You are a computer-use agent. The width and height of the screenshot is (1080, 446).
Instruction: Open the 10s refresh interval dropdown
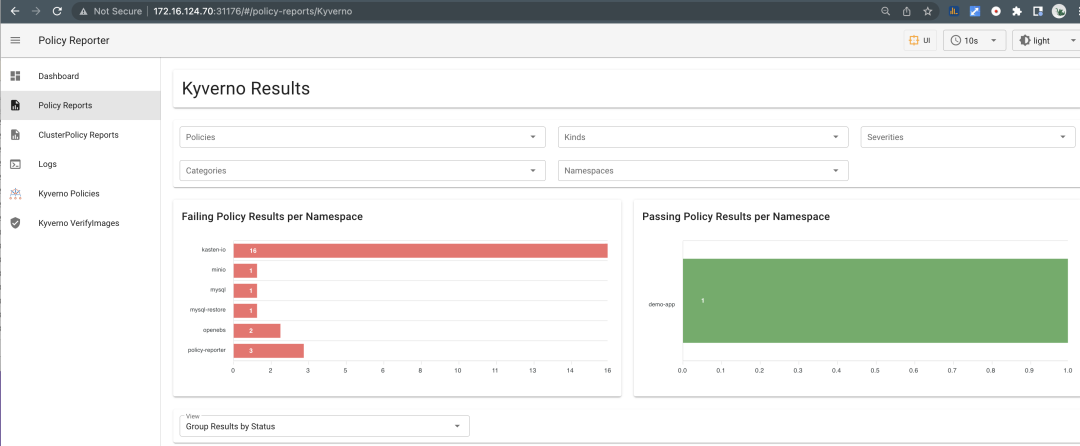(x=975, y=41)
